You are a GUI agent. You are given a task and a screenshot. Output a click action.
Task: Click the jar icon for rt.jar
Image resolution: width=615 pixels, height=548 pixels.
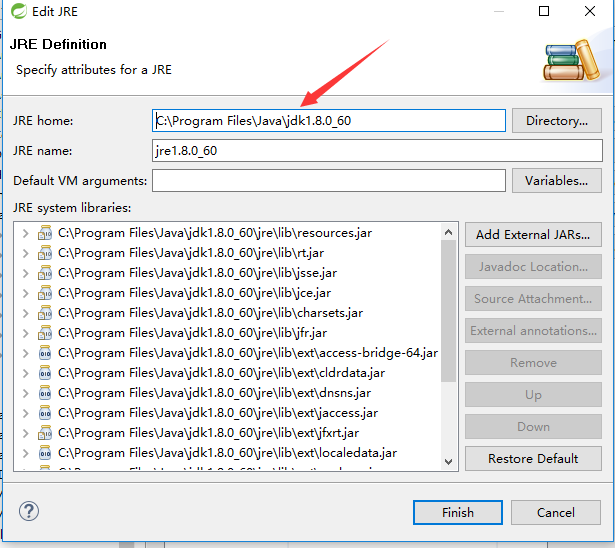pyautogui.click(x=45, y=253)
